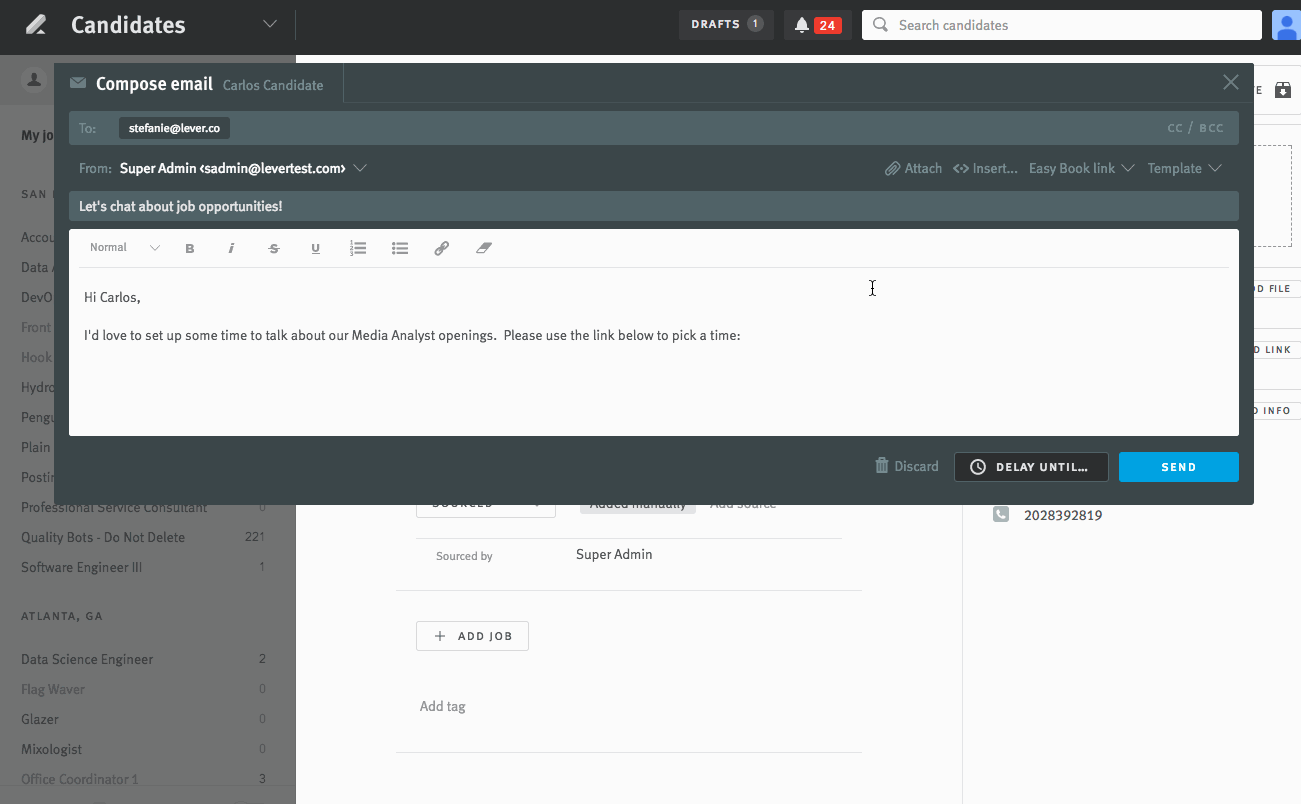The width and height of the screenshot is (1301, 804).
Task: Click the Delay Until button
Action: [x=1031, y=467]
